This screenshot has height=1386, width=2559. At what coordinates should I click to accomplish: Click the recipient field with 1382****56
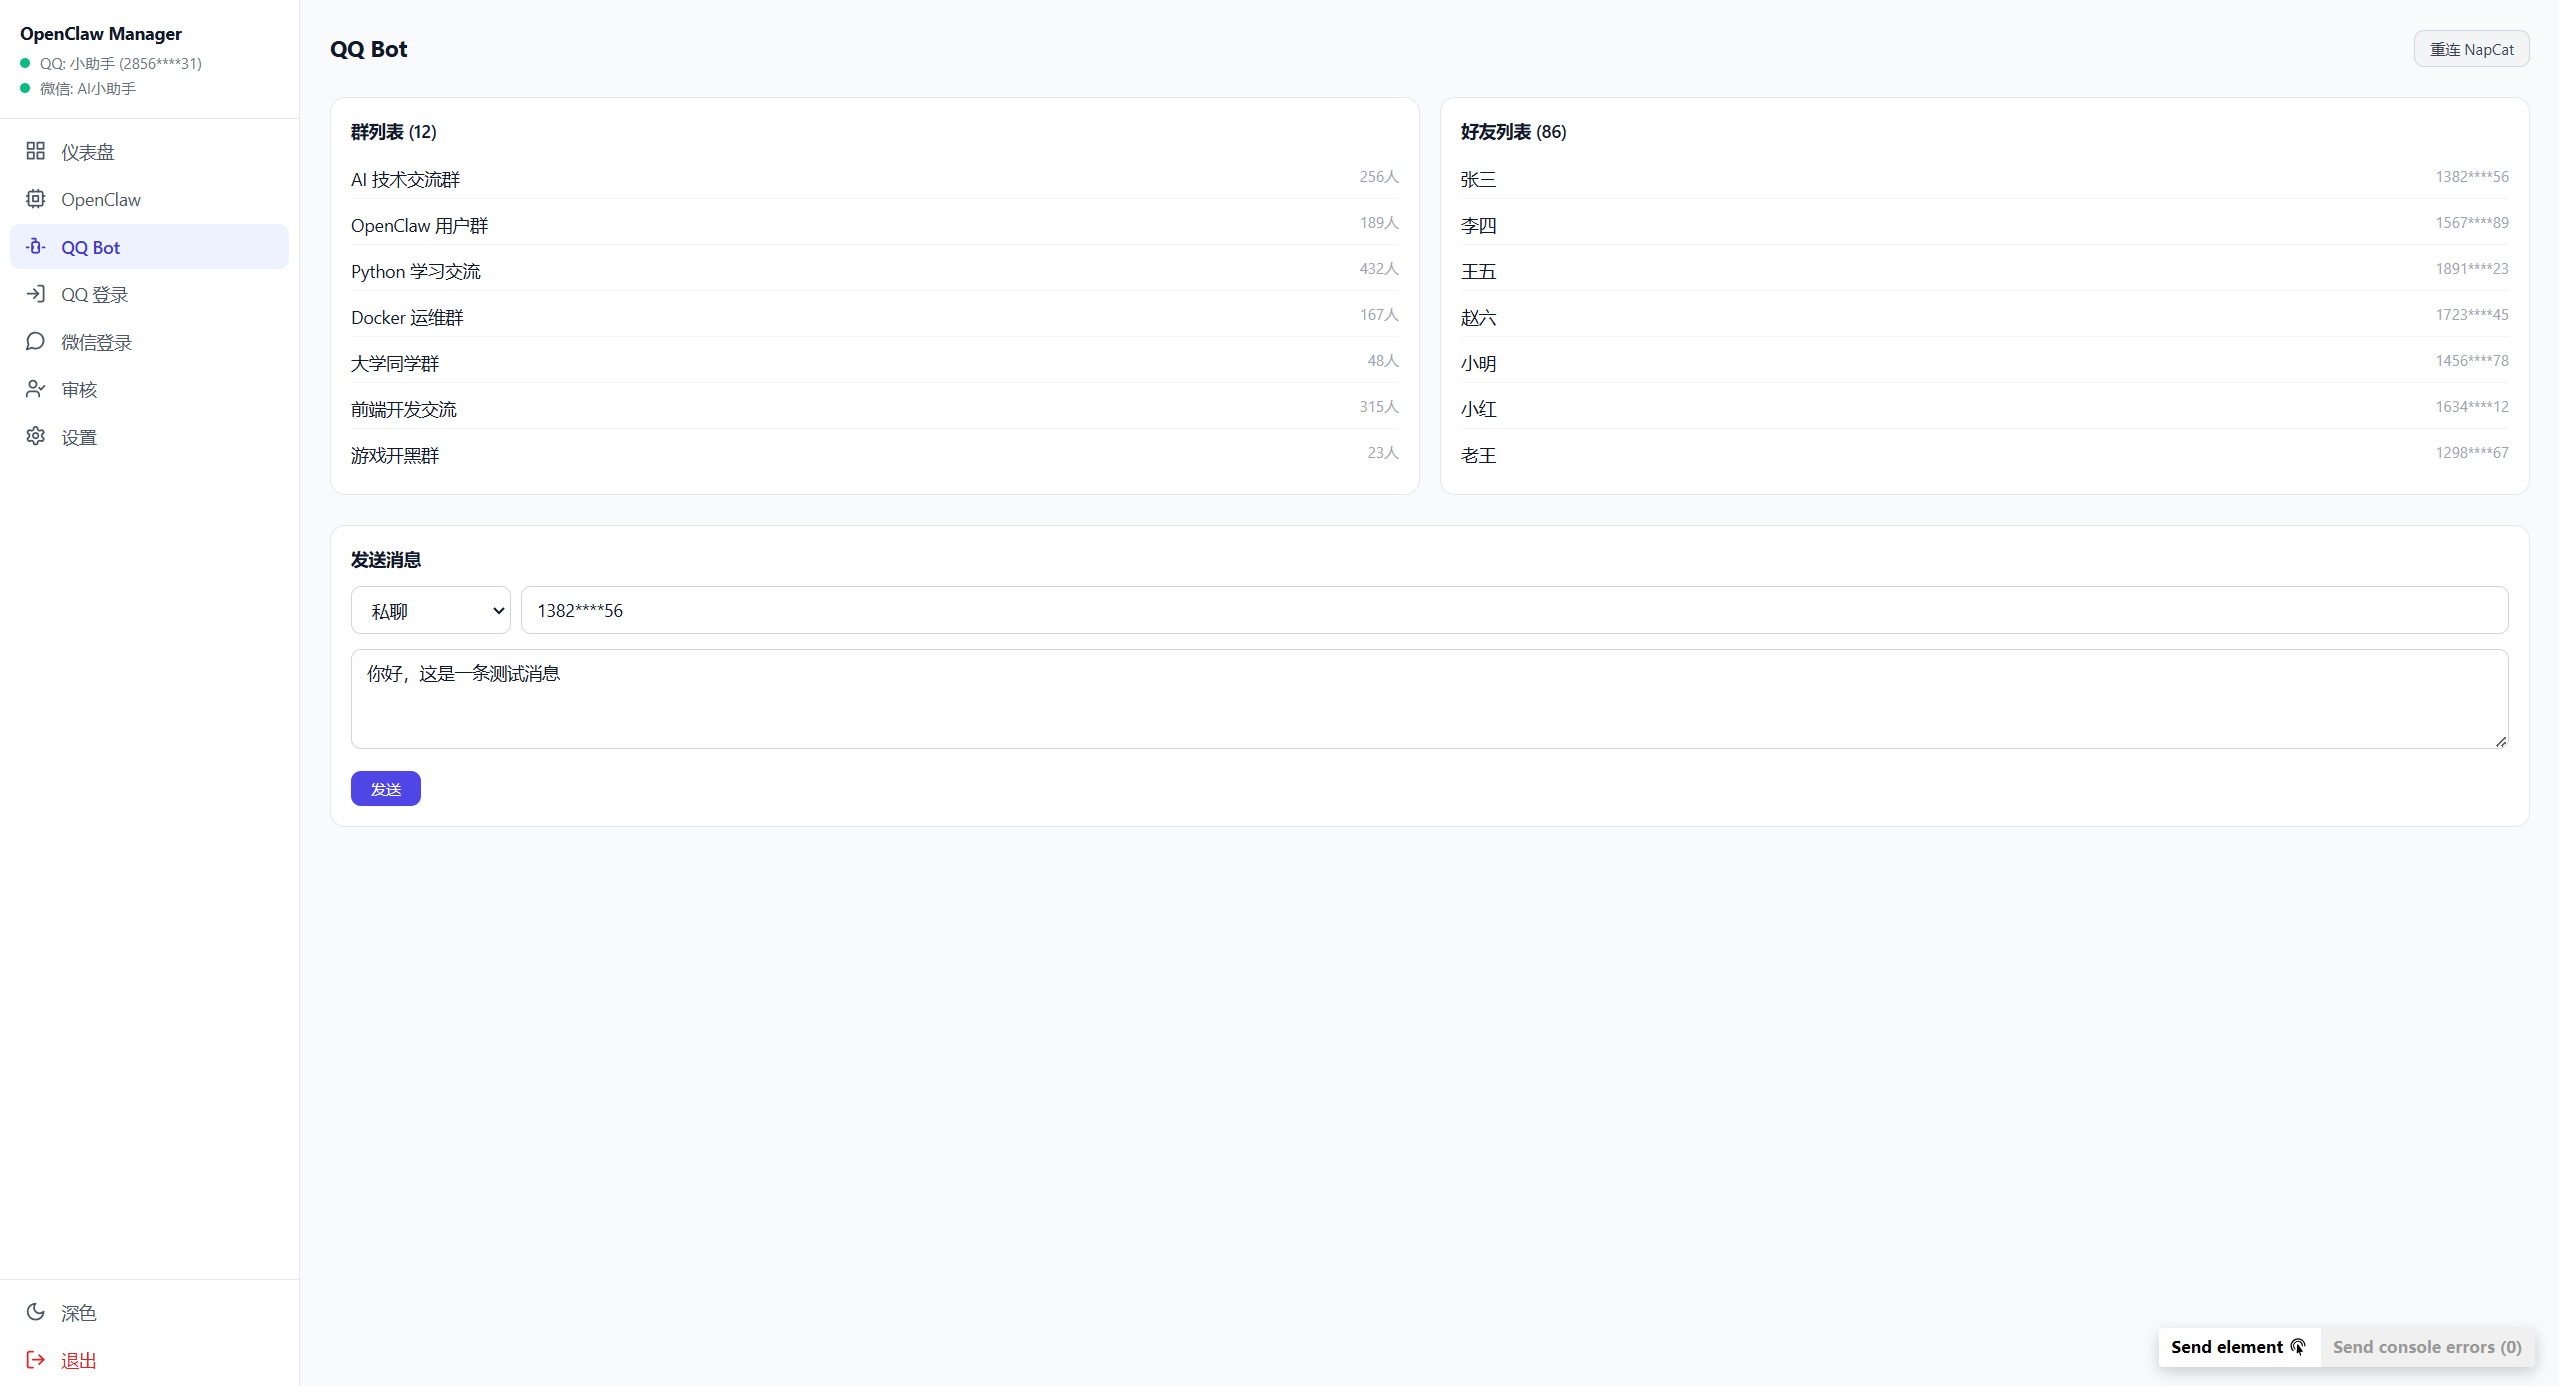tap(1514, 610)
